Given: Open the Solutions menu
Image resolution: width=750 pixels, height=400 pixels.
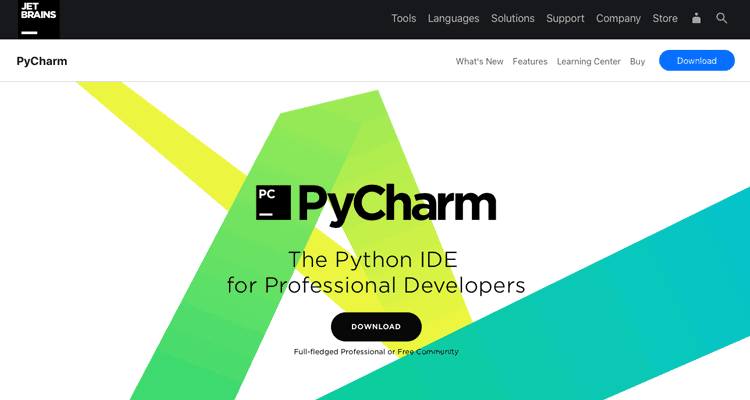Looking at the screenshot, I should point(513,18).
